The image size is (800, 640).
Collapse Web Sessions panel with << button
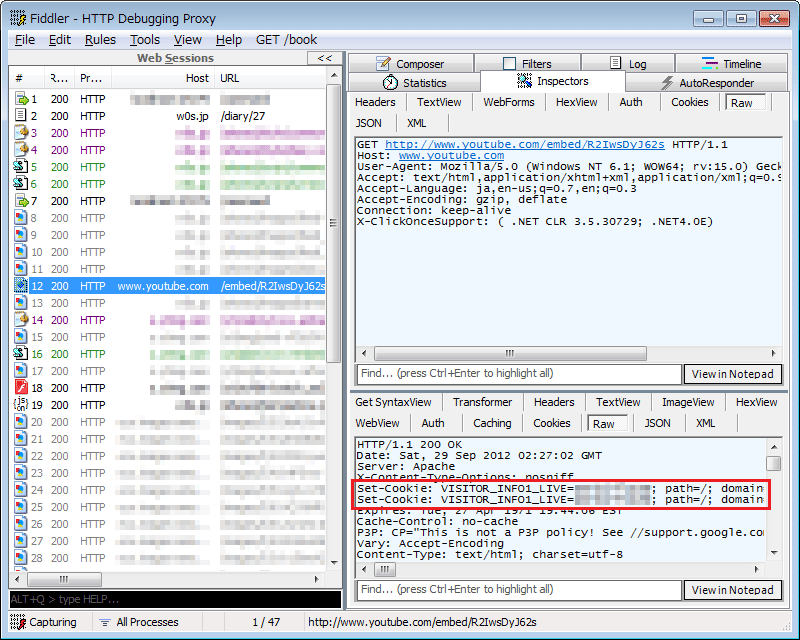click(x=324, y=59)
